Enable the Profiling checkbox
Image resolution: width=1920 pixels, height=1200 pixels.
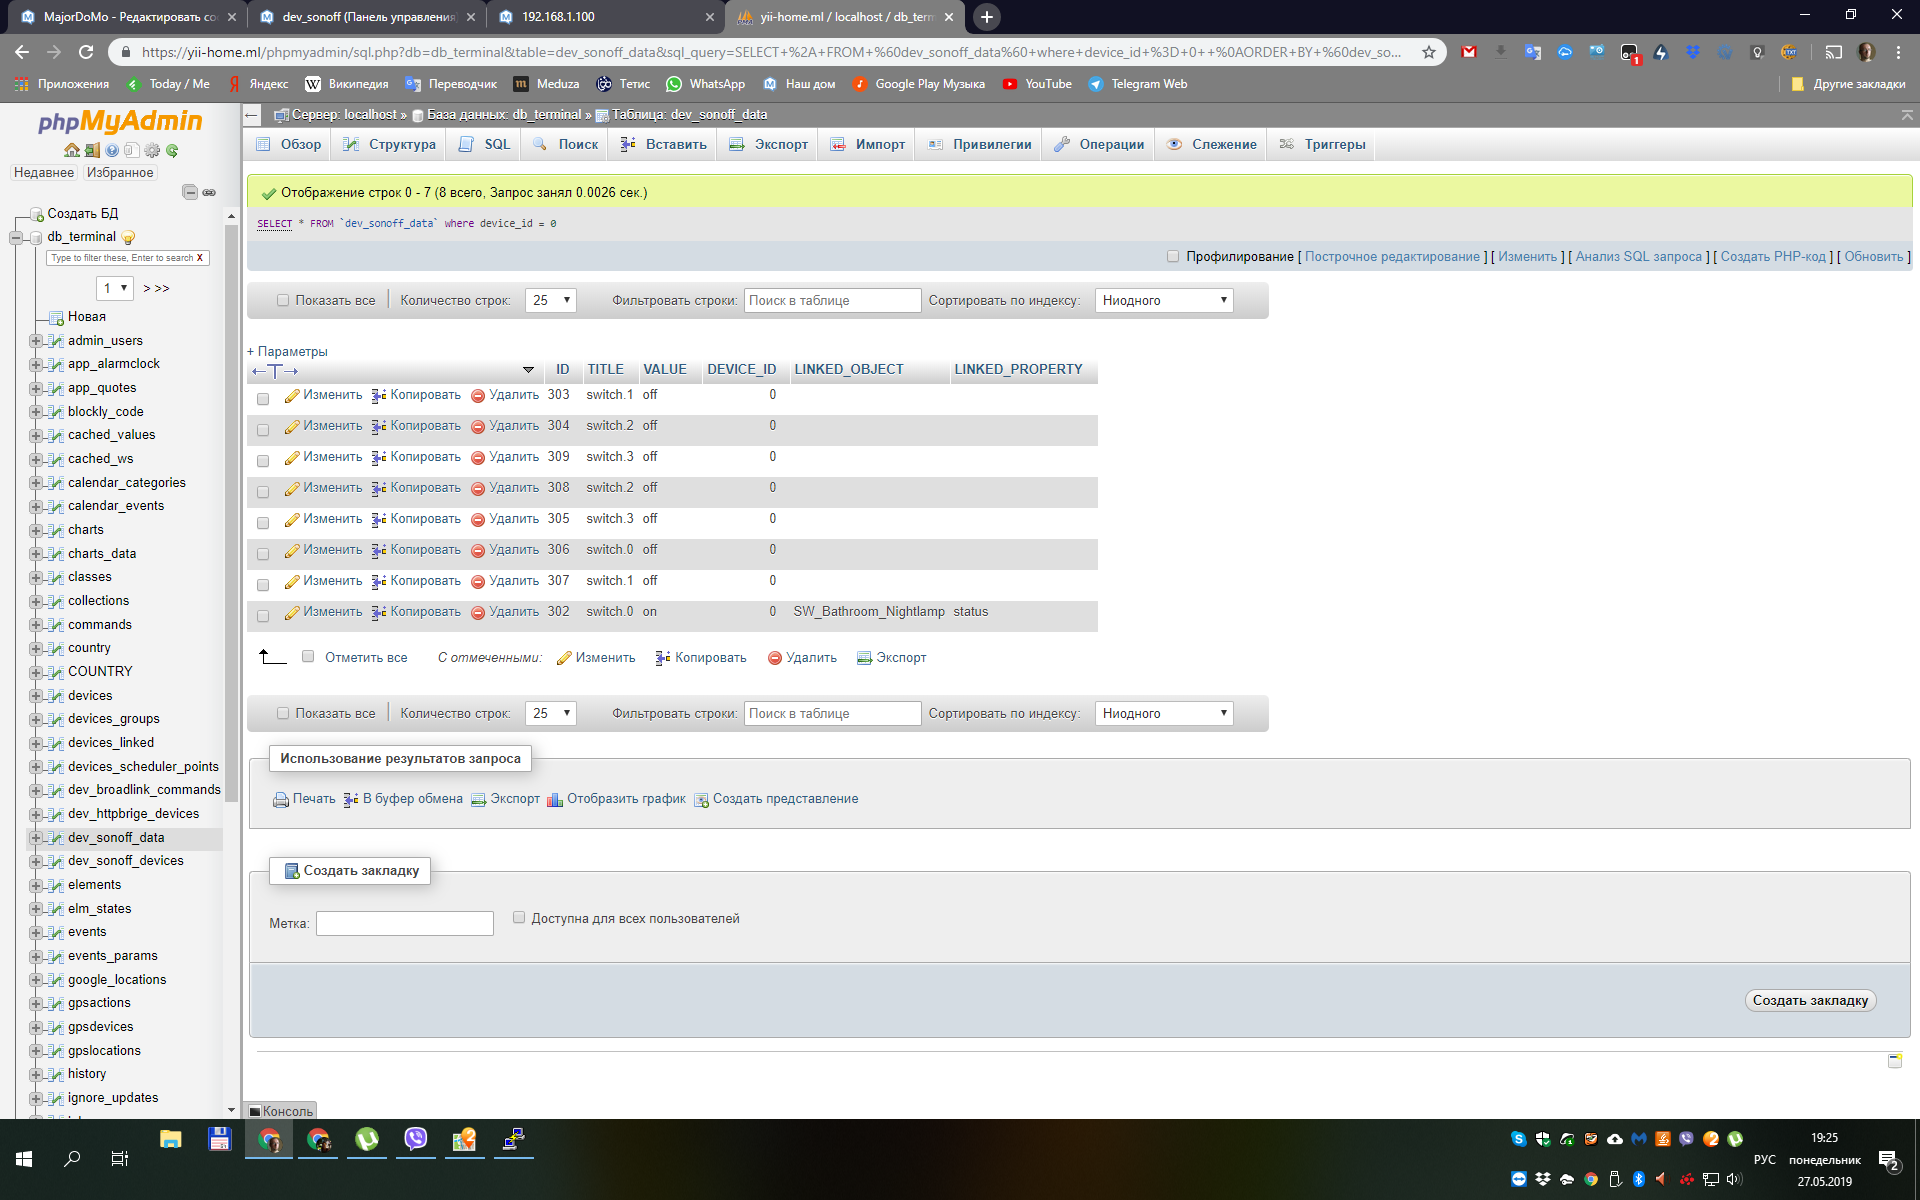coord(1173,257)
